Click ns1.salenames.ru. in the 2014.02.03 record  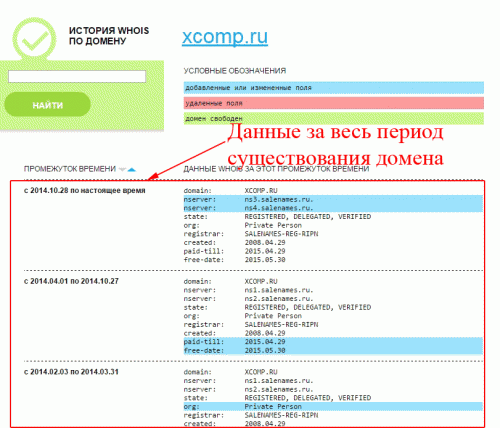pos(279,381)
